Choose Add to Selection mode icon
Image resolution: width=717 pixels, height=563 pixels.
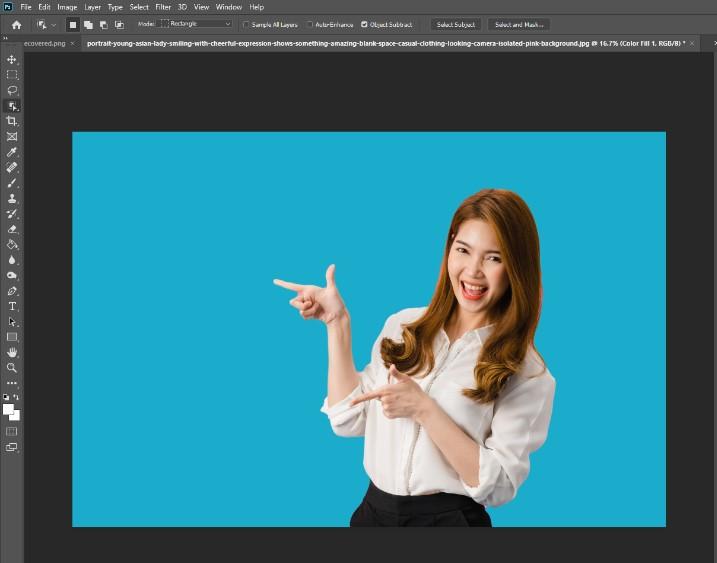click(x=88, y=25)
